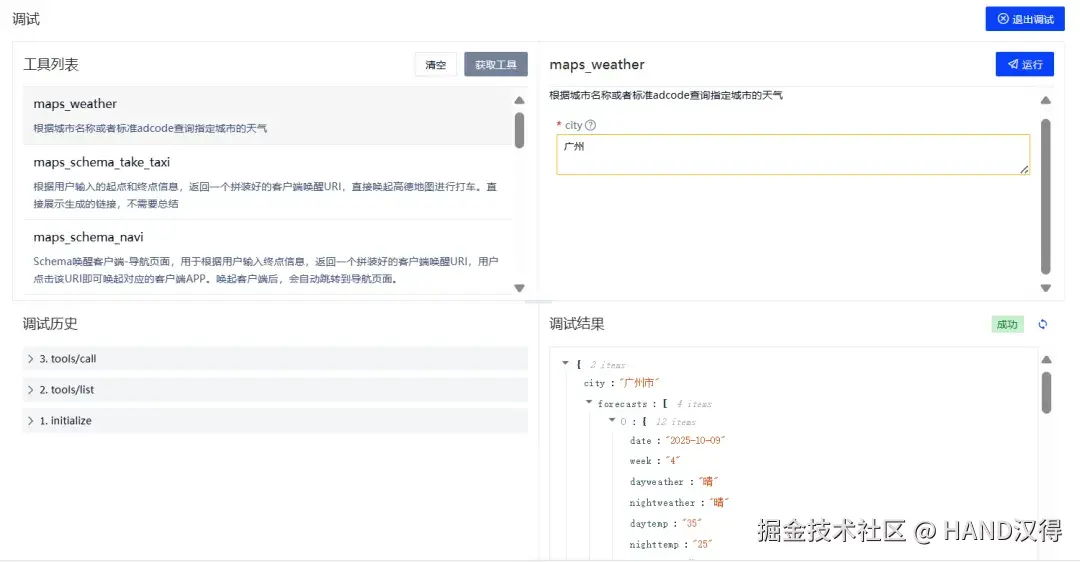The image size is (1080, 562).
Task: Click result panel scrollbar up arrow
Action: pyautogui.click(x=1046, y=360)
